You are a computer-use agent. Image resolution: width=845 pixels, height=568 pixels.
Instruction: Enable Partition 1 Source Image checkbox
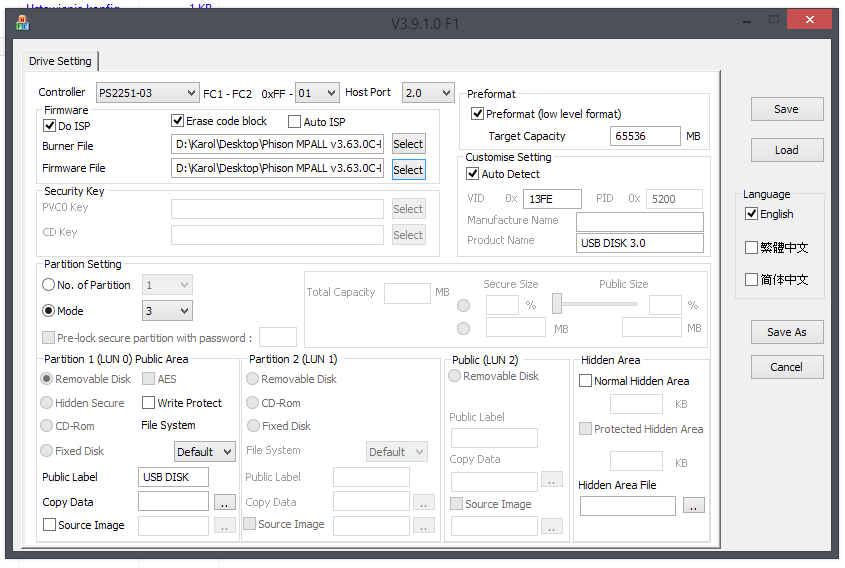pos(49,524)
